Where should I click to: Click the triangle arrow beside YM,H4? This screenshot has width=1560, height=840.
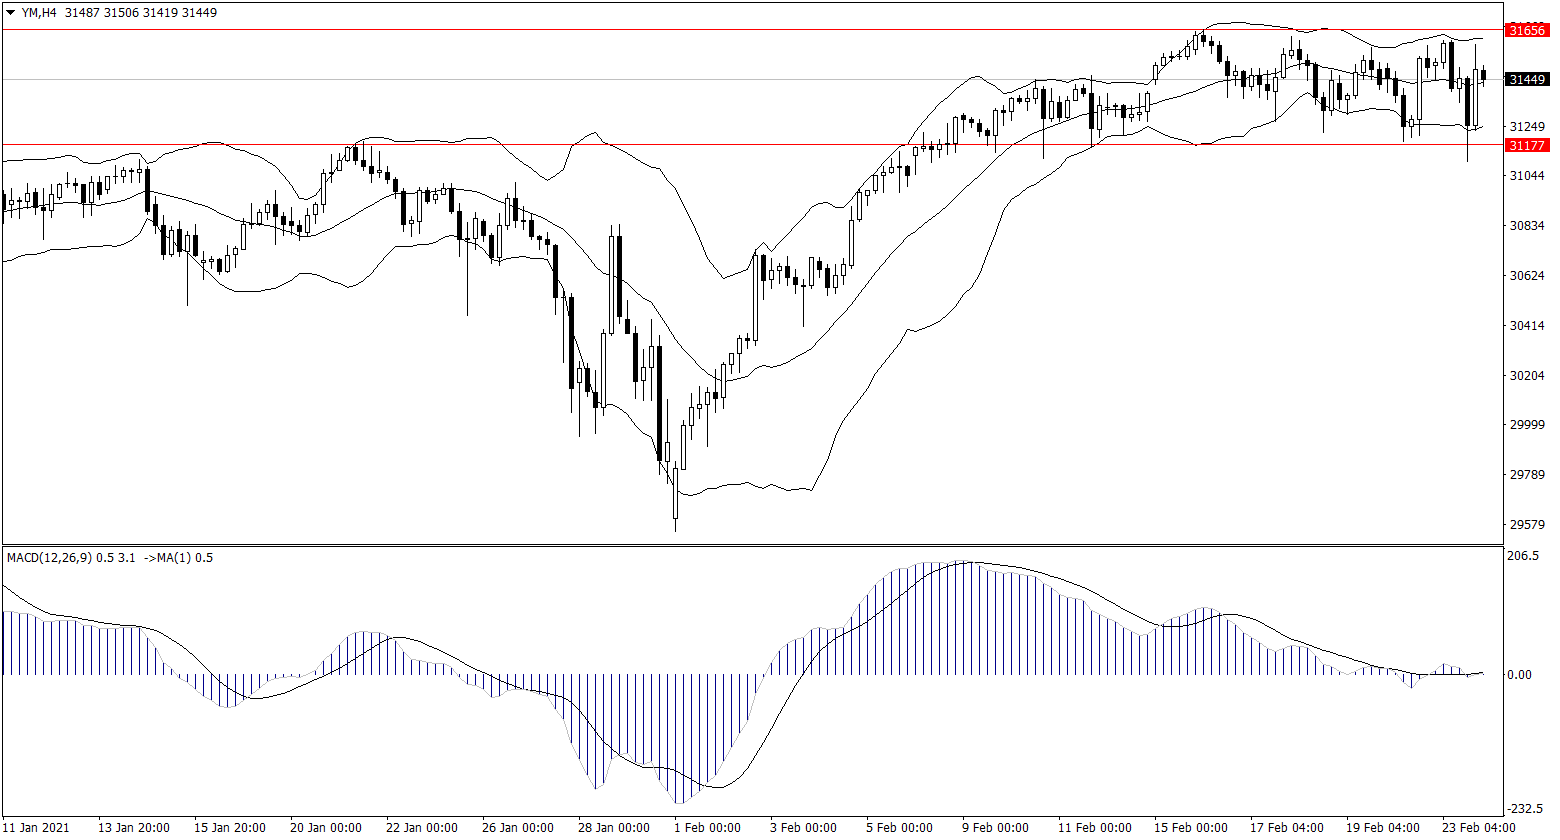point(11,13)
